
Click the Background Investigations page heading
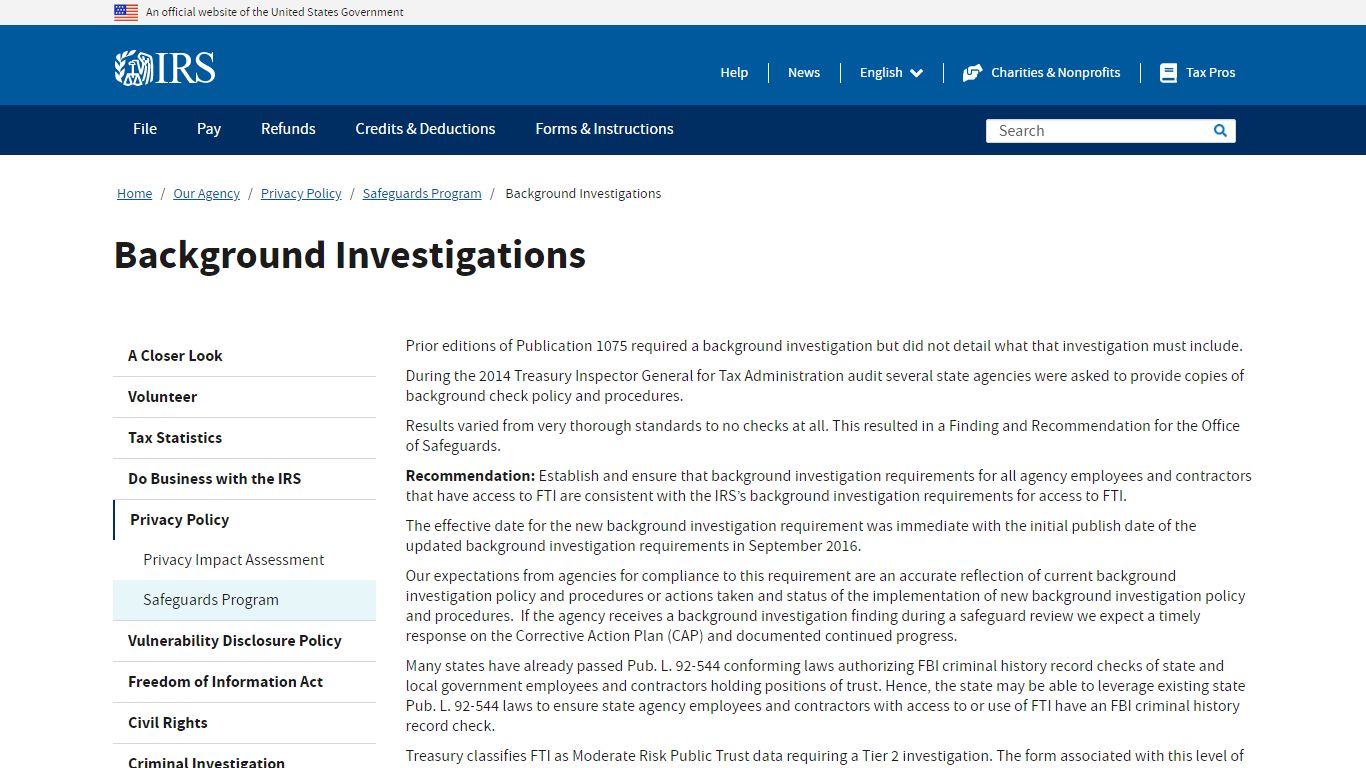pos(350,256)
